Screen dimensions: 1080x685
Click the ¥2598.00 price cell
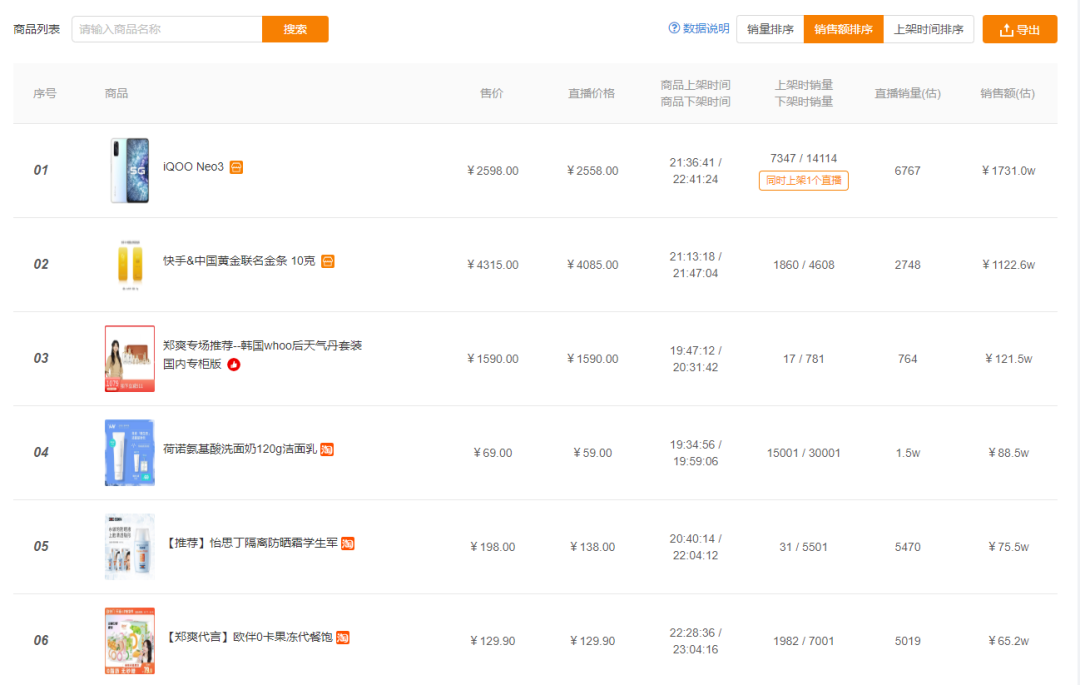coord(492,171)
